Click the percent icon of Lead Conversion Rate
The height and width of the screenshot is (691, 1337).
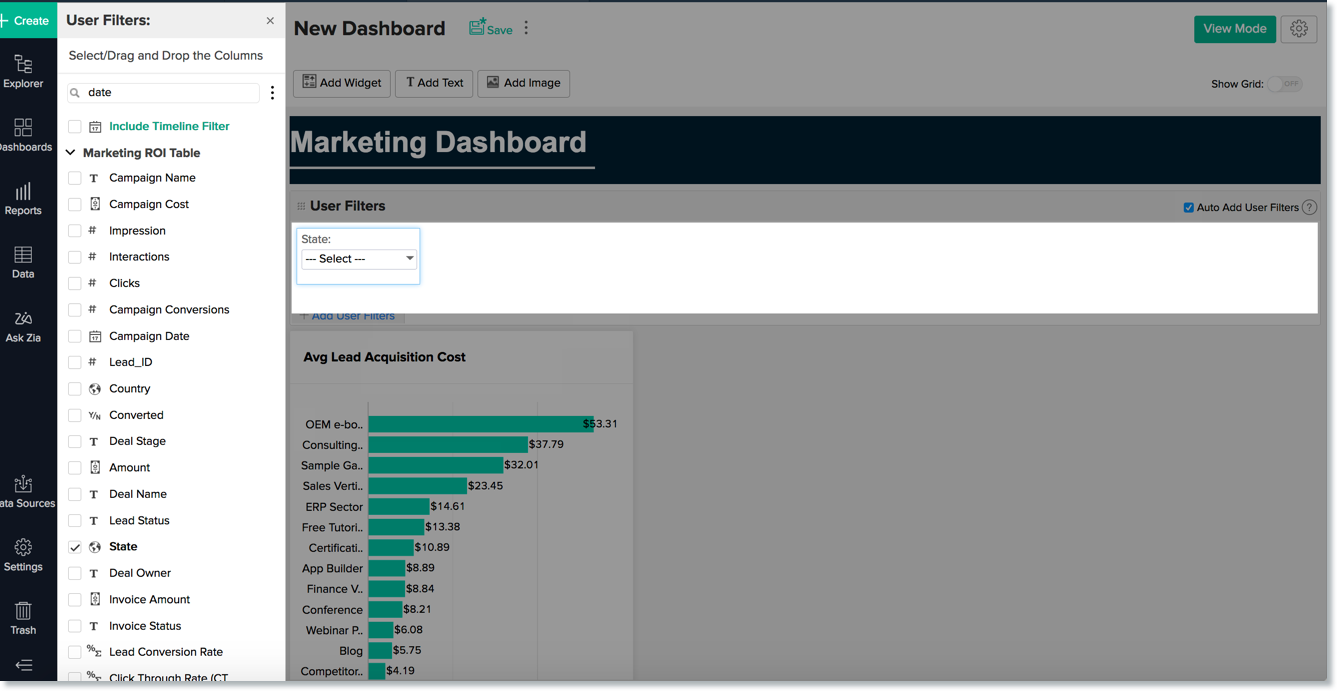[94, 652]
